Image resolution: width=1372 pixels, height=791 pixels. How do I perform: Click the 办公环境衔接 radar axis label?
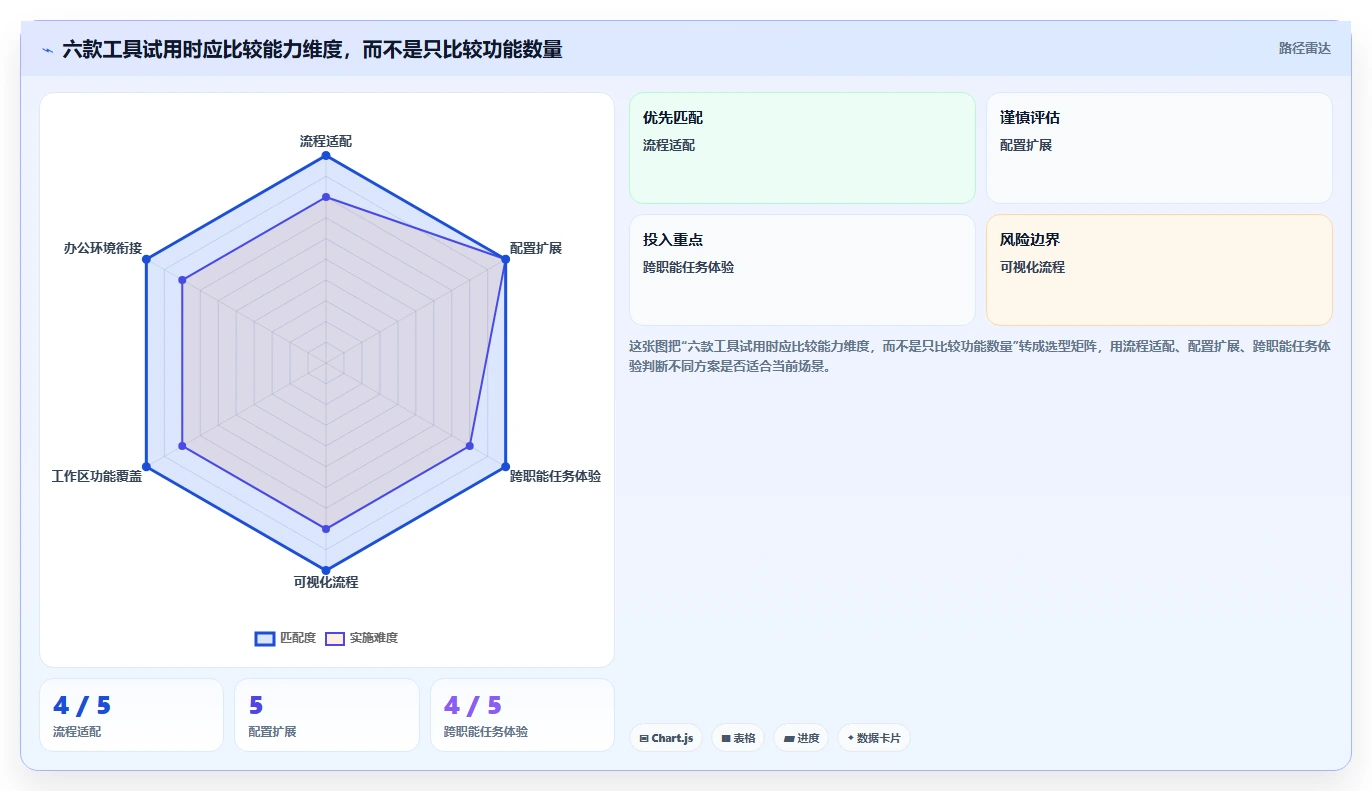coord(103,248)
